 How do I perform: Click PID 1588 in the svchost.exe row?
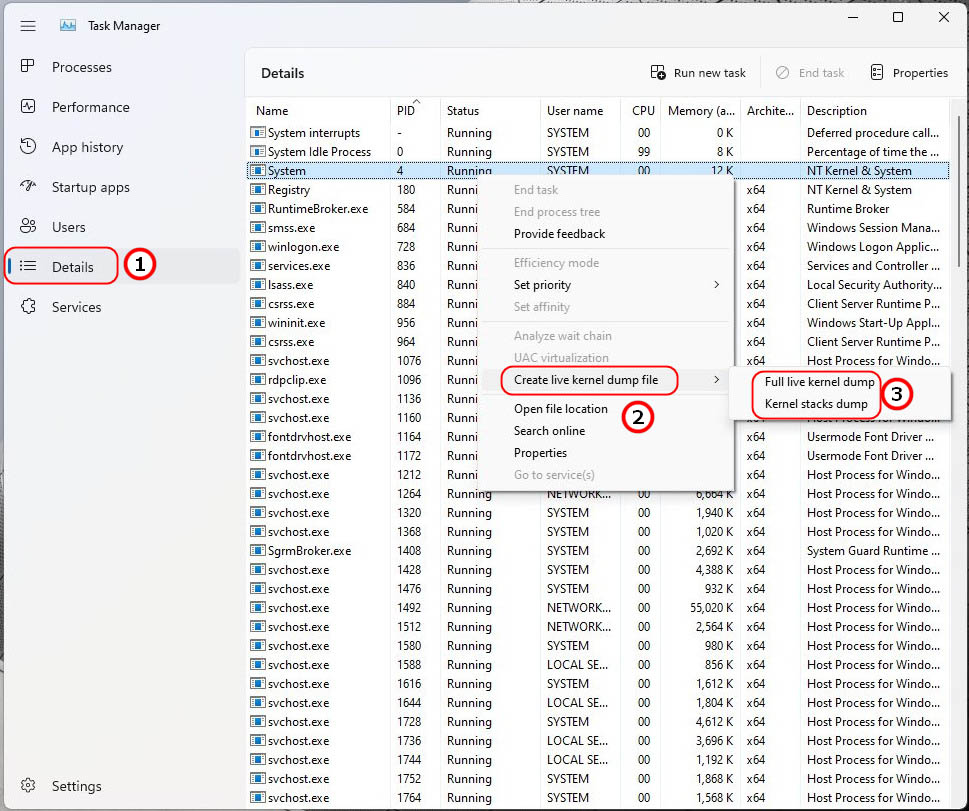point(408,665)
